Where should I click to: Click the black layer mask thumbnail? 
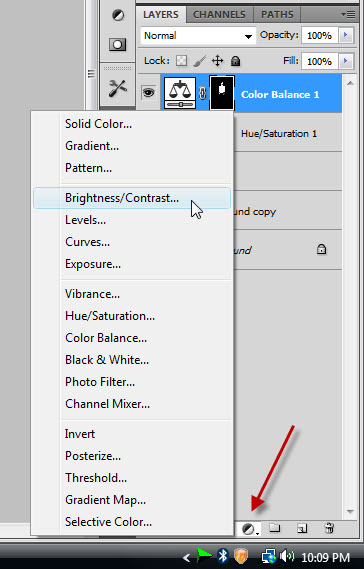click(x=222, y=93)
